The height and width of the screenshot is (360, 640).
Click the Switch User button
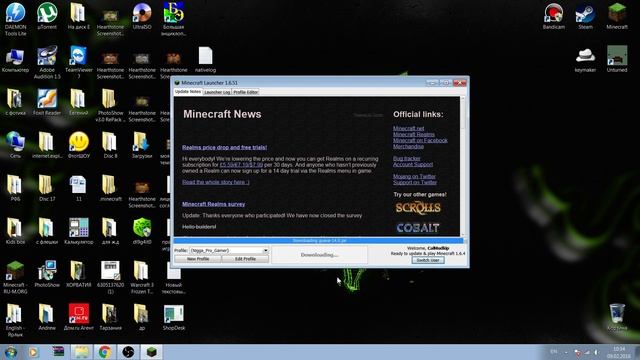[428, 260]
